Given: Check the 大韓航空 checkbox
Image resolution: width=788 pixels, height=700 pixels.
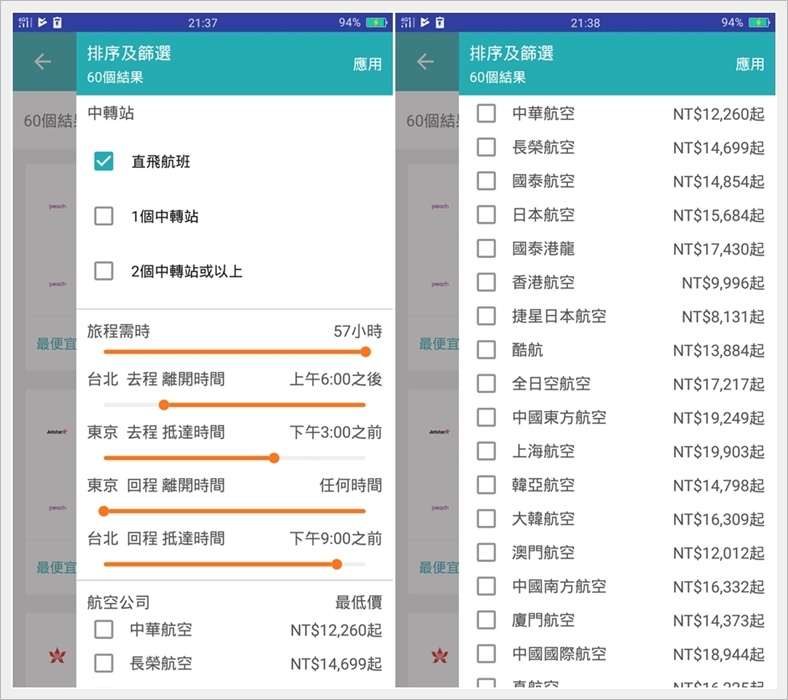Looking at the screenshot, I should pos(486,519).
